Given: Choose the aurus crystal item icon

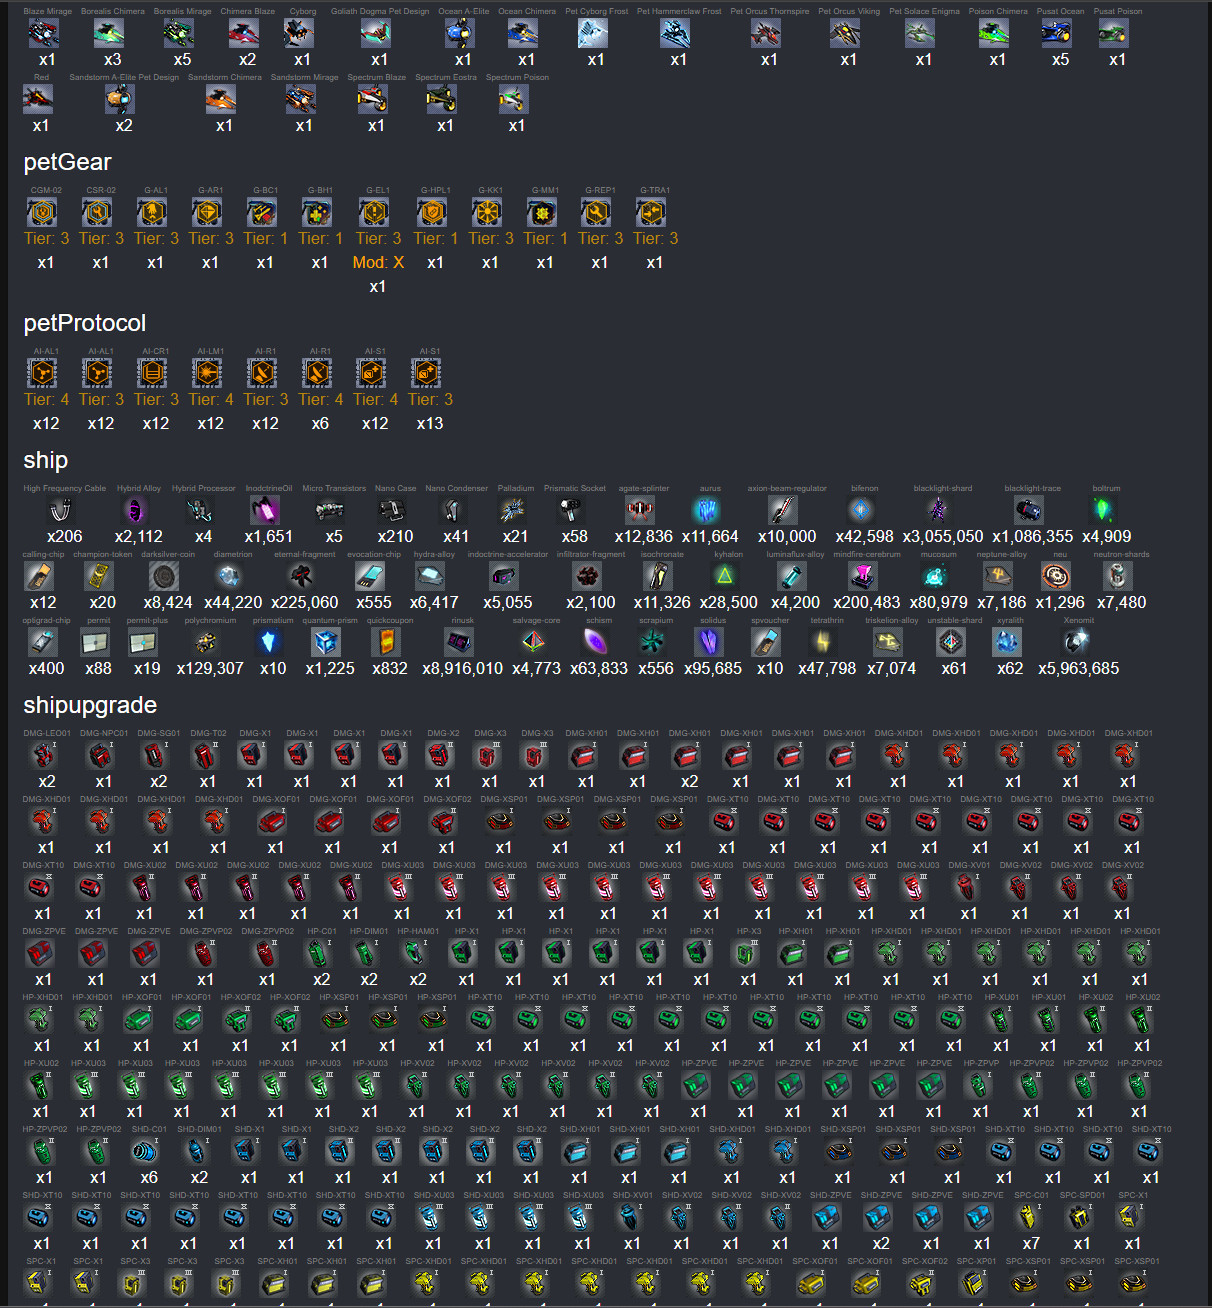Looking at the screenshot, I should 707,510.
